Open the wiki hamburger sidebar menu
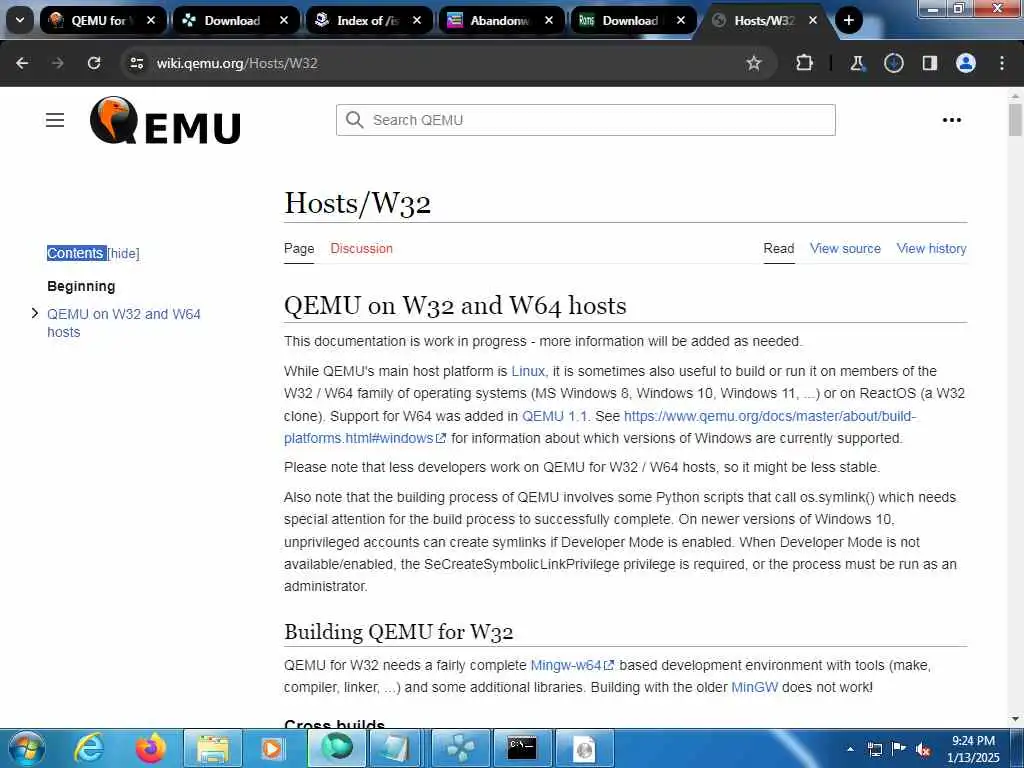This screenshot has height=768, width=1024. pyautogui.click(x=55, y=120)
